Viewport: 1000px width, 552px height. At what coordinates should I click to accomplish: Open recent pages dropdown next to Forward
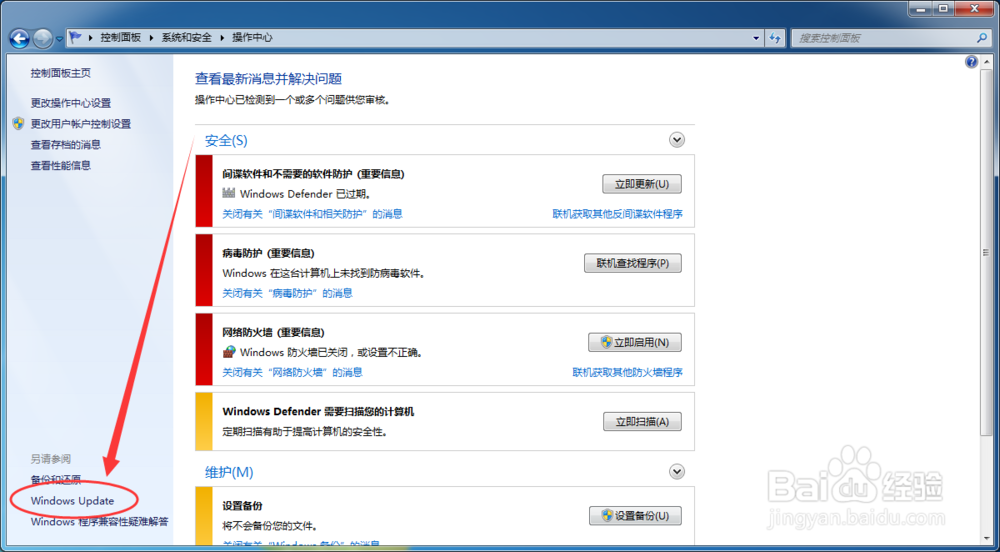(x=59, y=39)
